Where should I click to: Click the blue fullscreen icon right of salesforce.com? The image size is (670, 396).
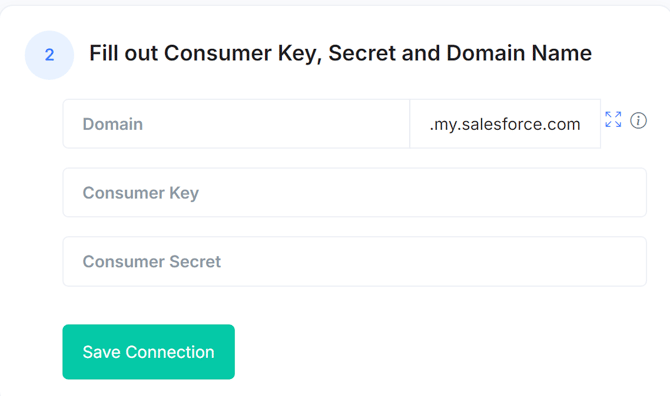(x=613, y=120)
